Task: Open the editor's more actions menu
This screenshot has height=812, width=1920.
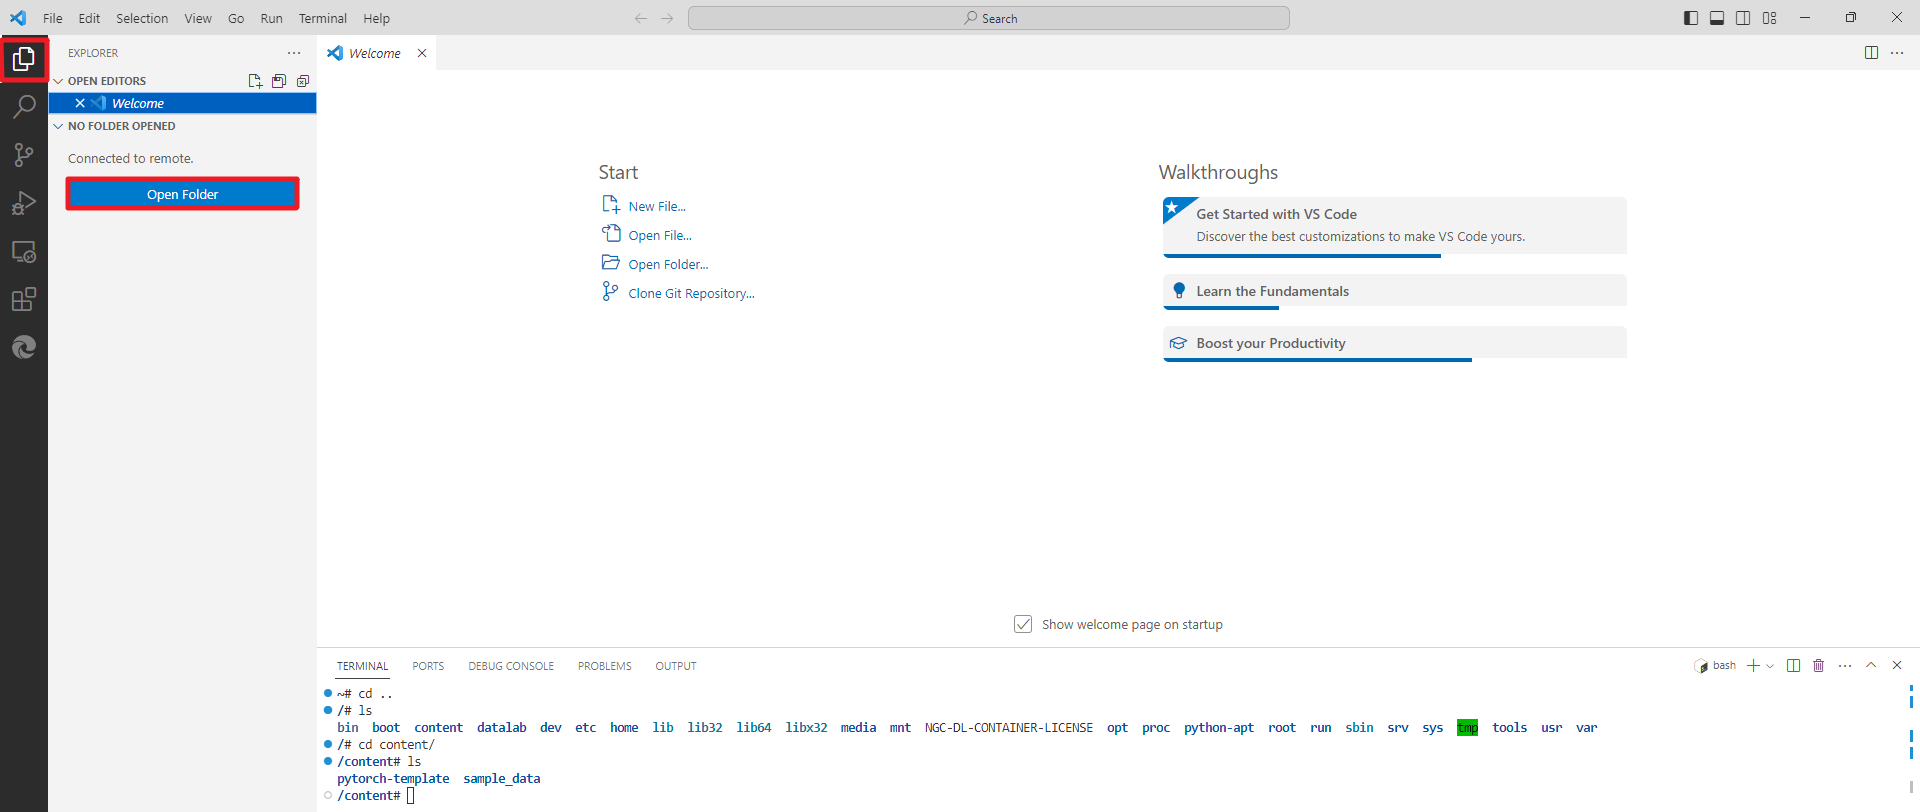Action: click(x=1897, y=53)
